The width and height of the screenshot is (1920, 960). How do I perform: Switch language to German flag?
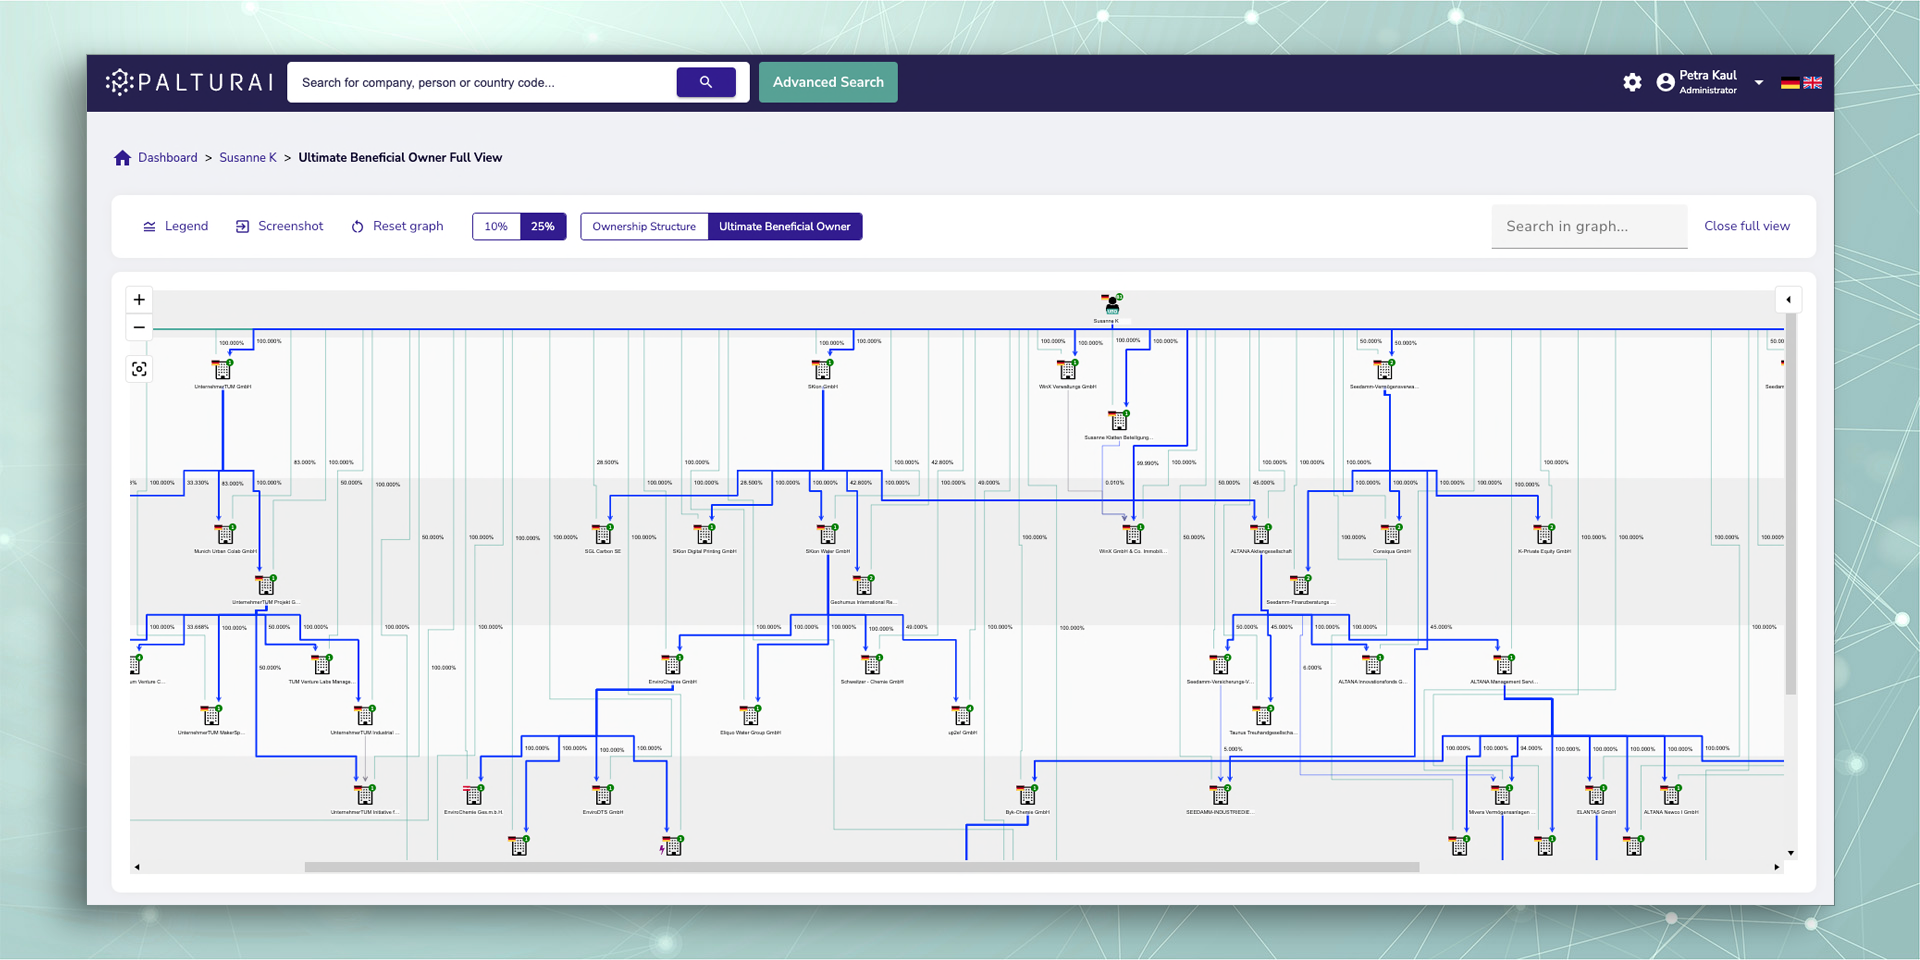(x=1790, y=83)
